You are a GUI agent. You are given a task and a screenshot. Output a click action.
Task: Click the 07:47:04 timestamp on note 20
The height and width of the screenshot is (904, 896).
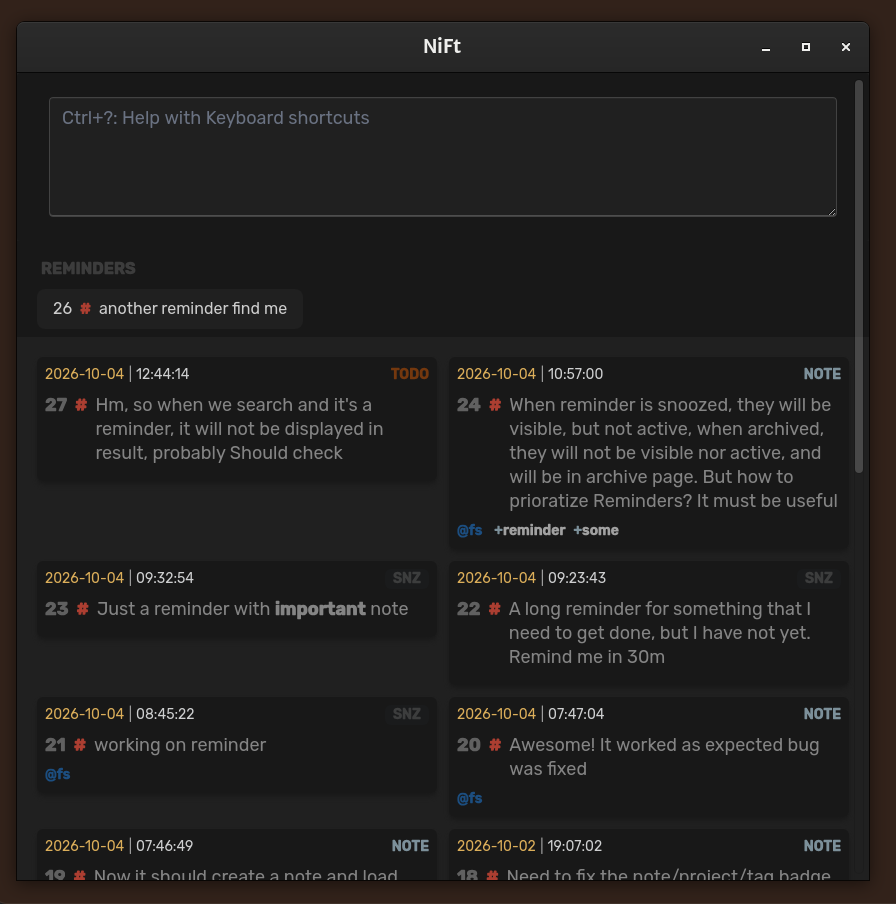click(576, 714)
